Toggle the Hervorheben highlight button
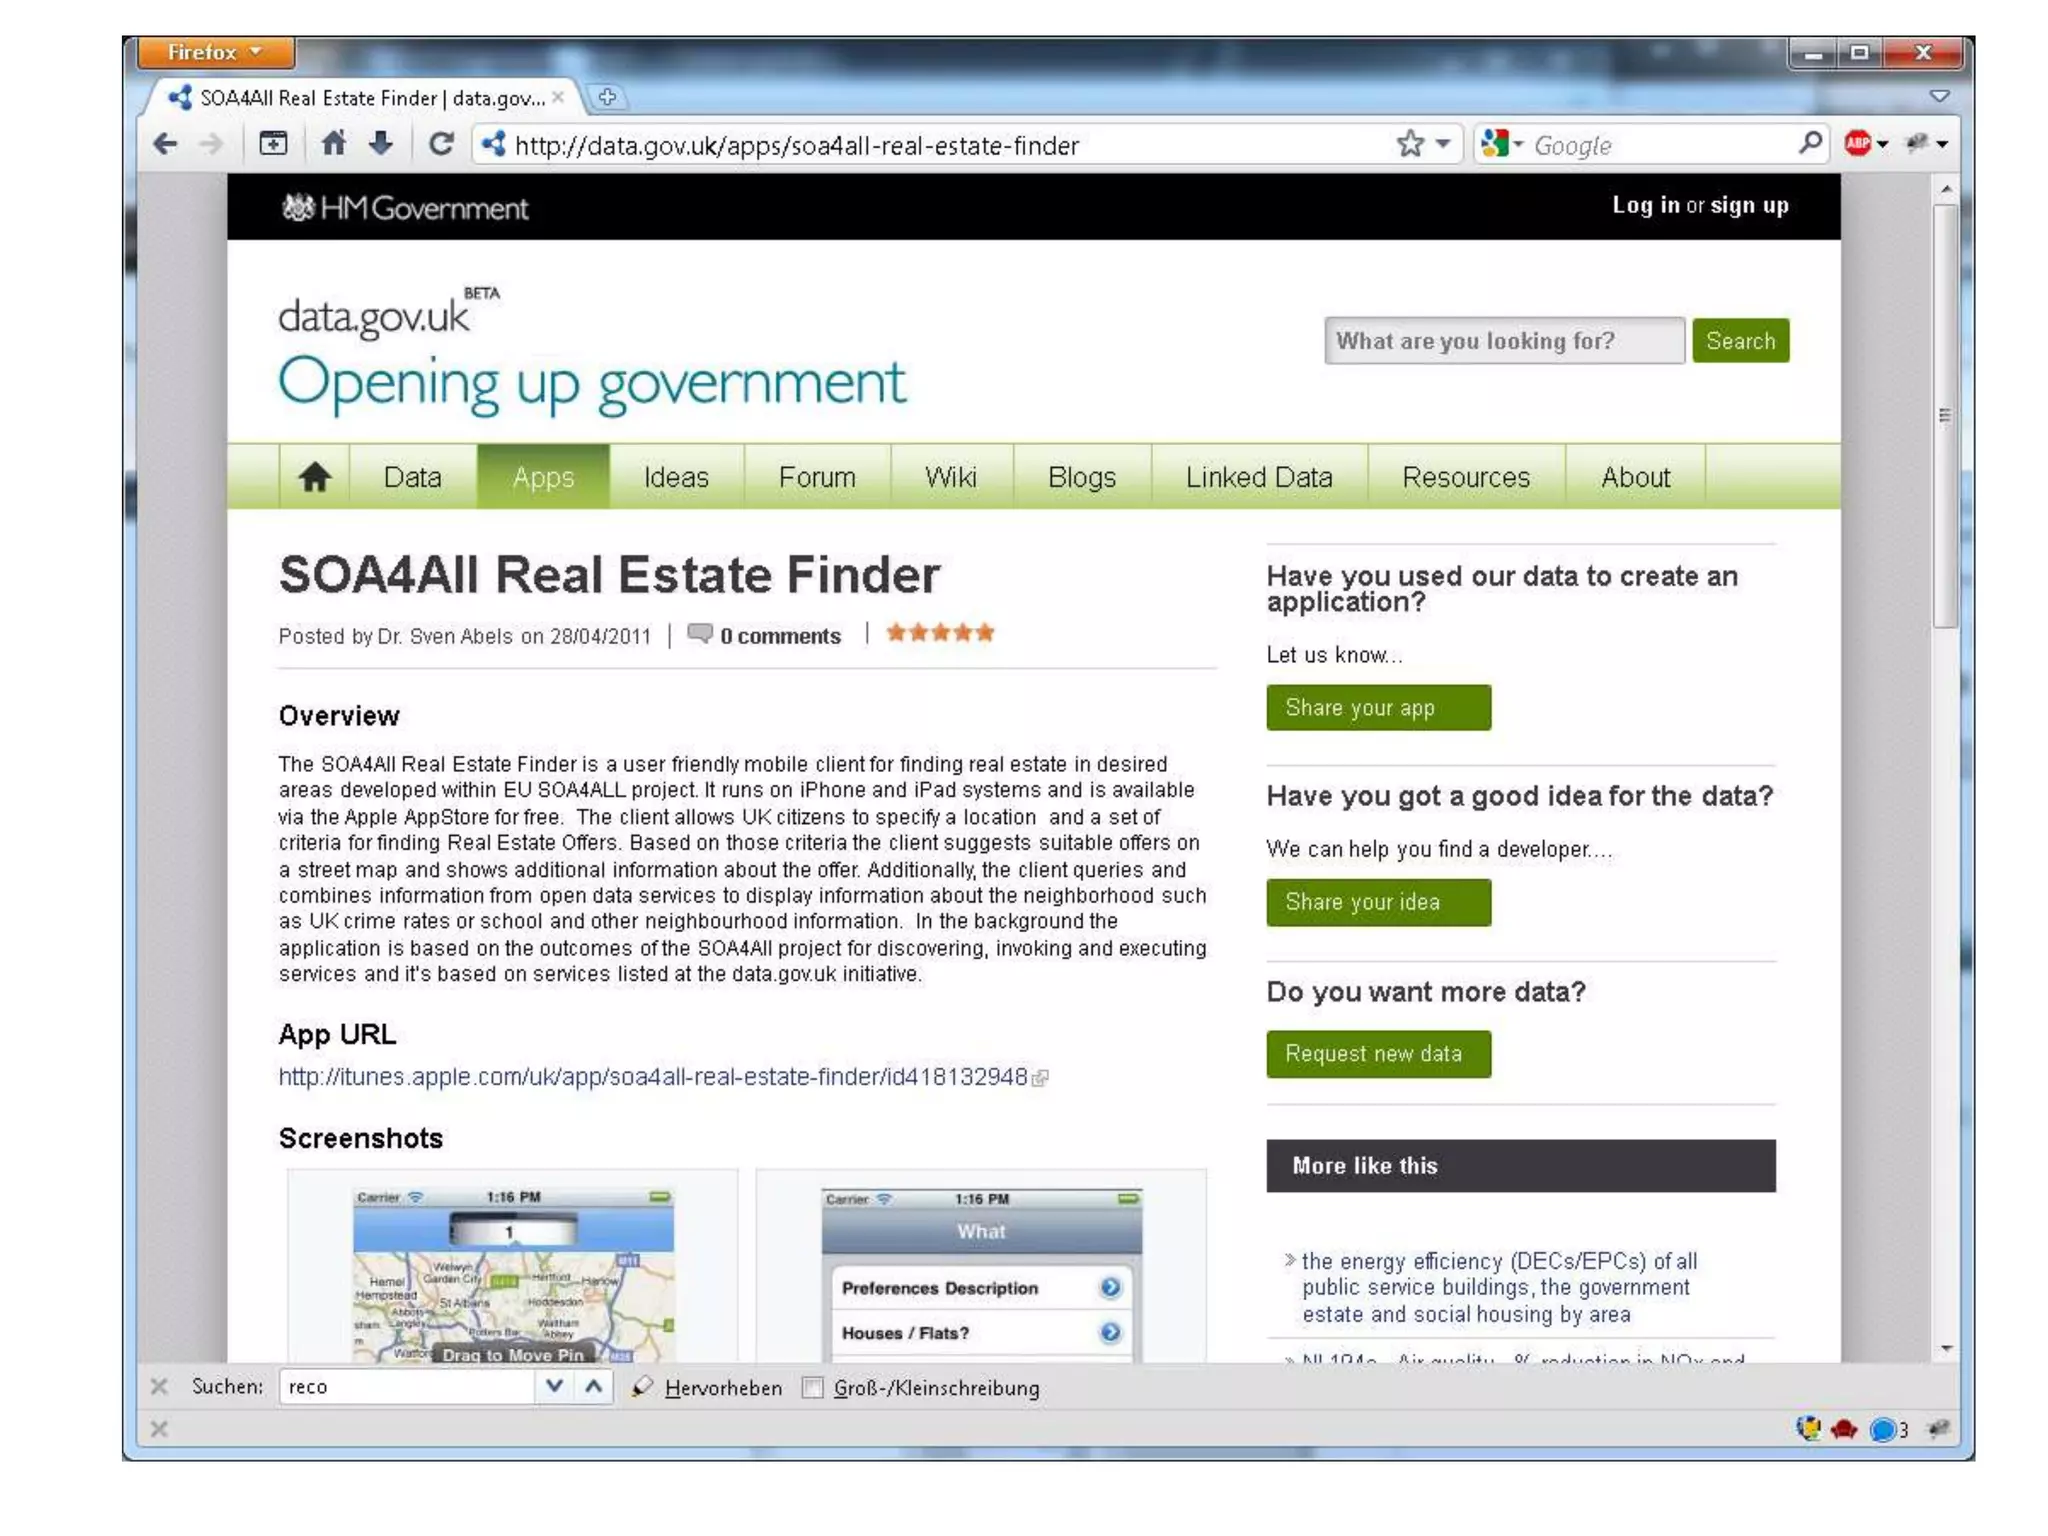The height and width of the screenshot is (1536, 2048). [x=706, y=1388]
